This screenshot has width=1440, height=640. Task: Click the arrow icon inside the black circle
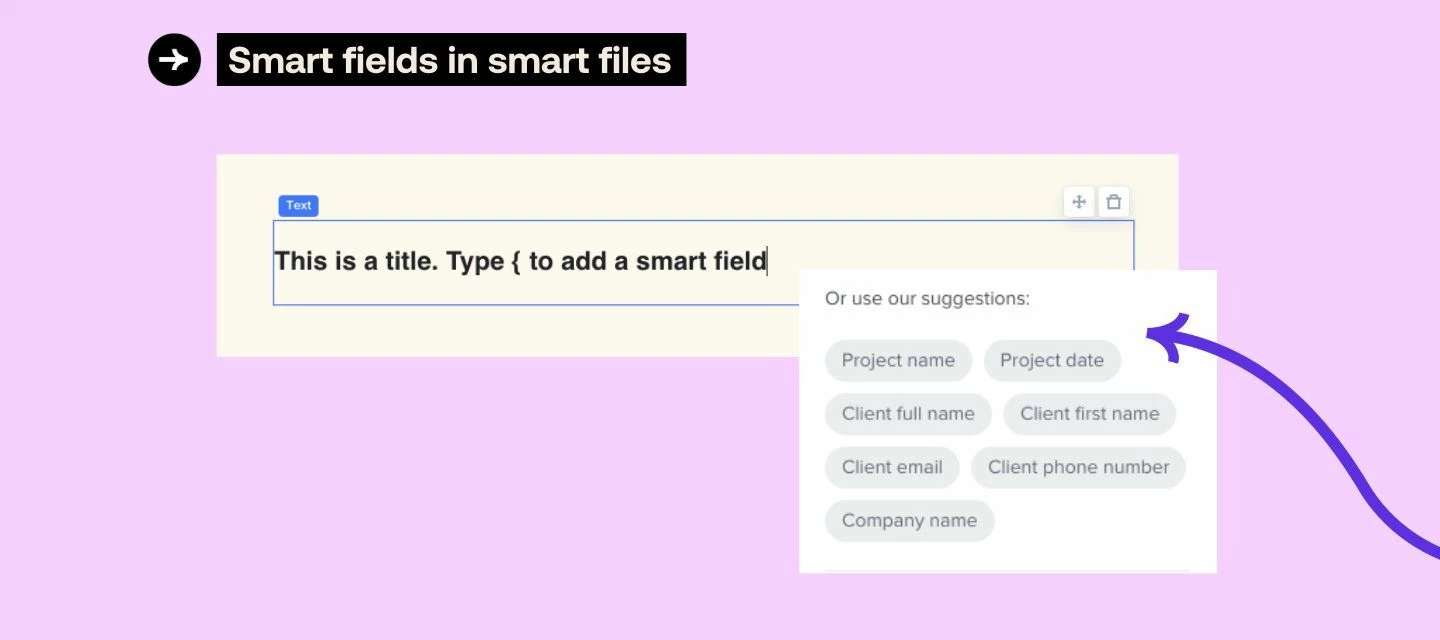click(174, 59)
